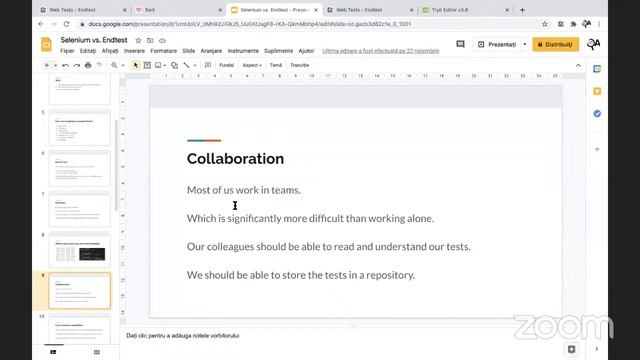This screenshot has height=360, width=640.
Task: Open the Inserare menu
Action: pos(134,51)
